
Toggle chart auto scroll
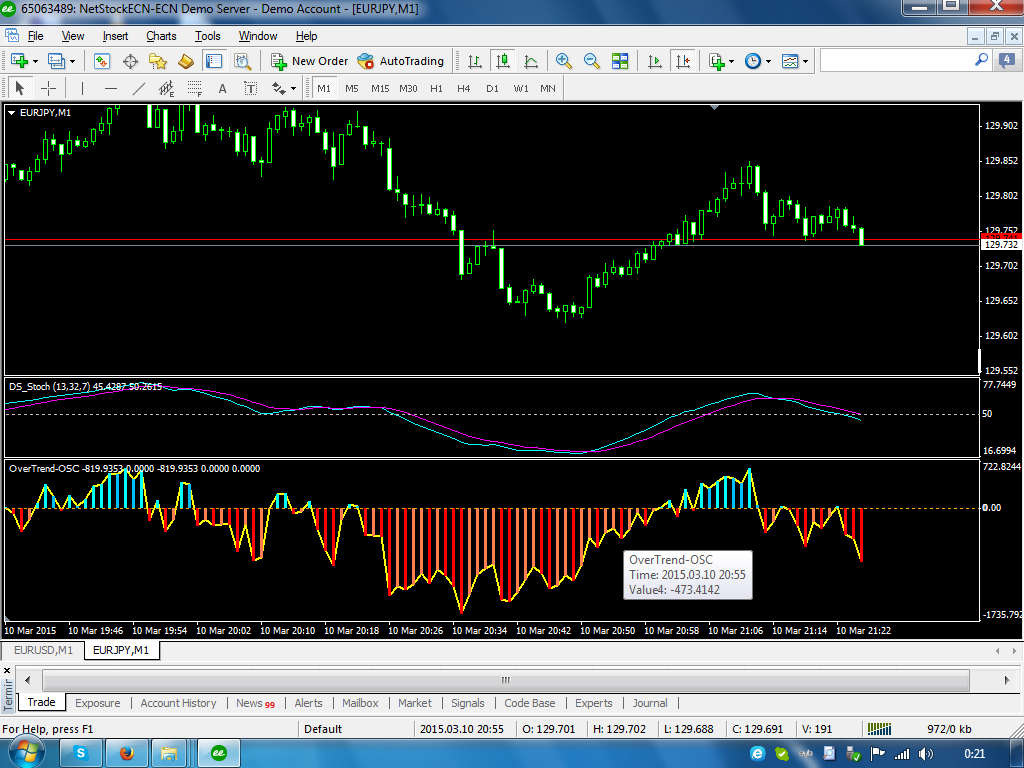(x=655, y=61)
